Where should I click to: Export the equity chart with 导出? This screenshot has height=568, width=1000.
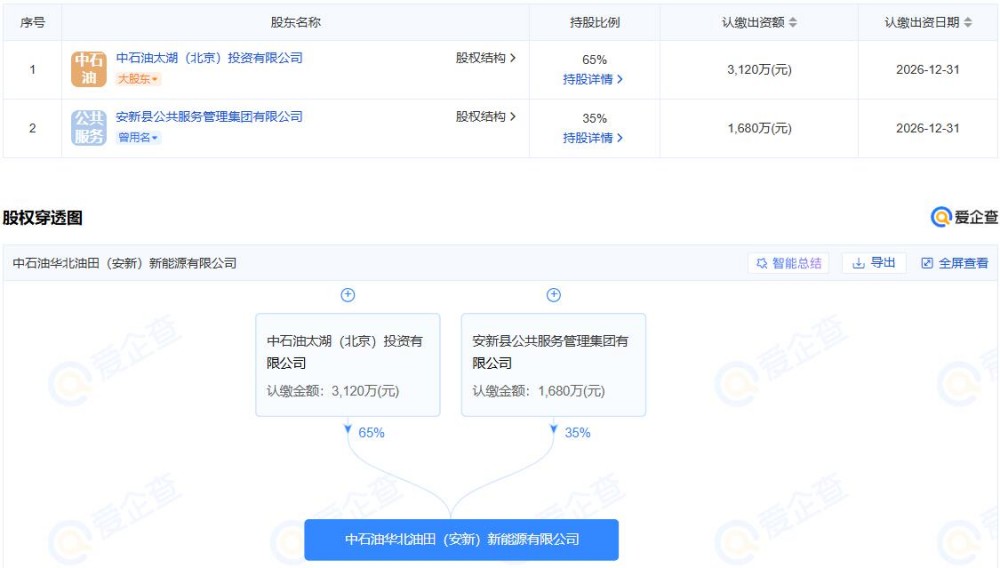pos(874,263)
